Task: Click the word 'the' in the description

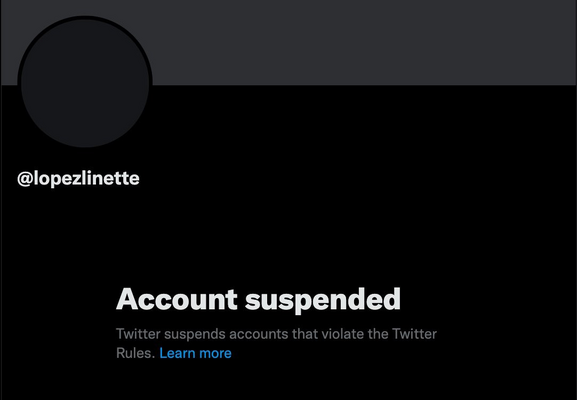Action: coord(378,334)
